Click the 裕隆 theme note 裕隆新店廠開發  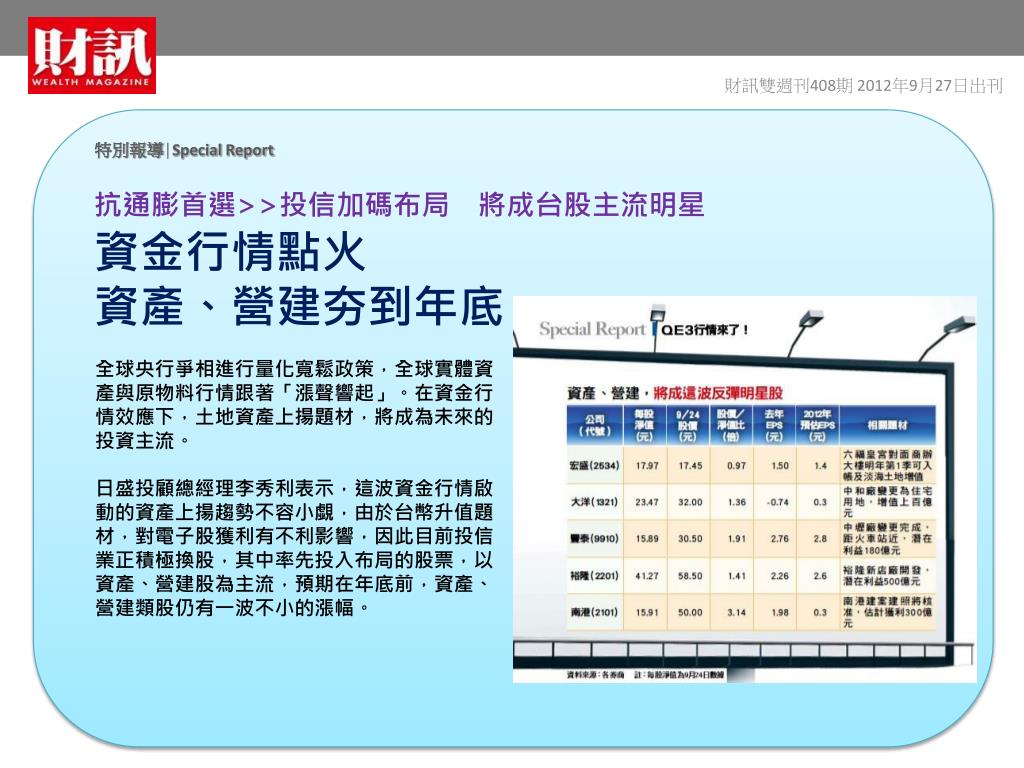pos(886,575)
